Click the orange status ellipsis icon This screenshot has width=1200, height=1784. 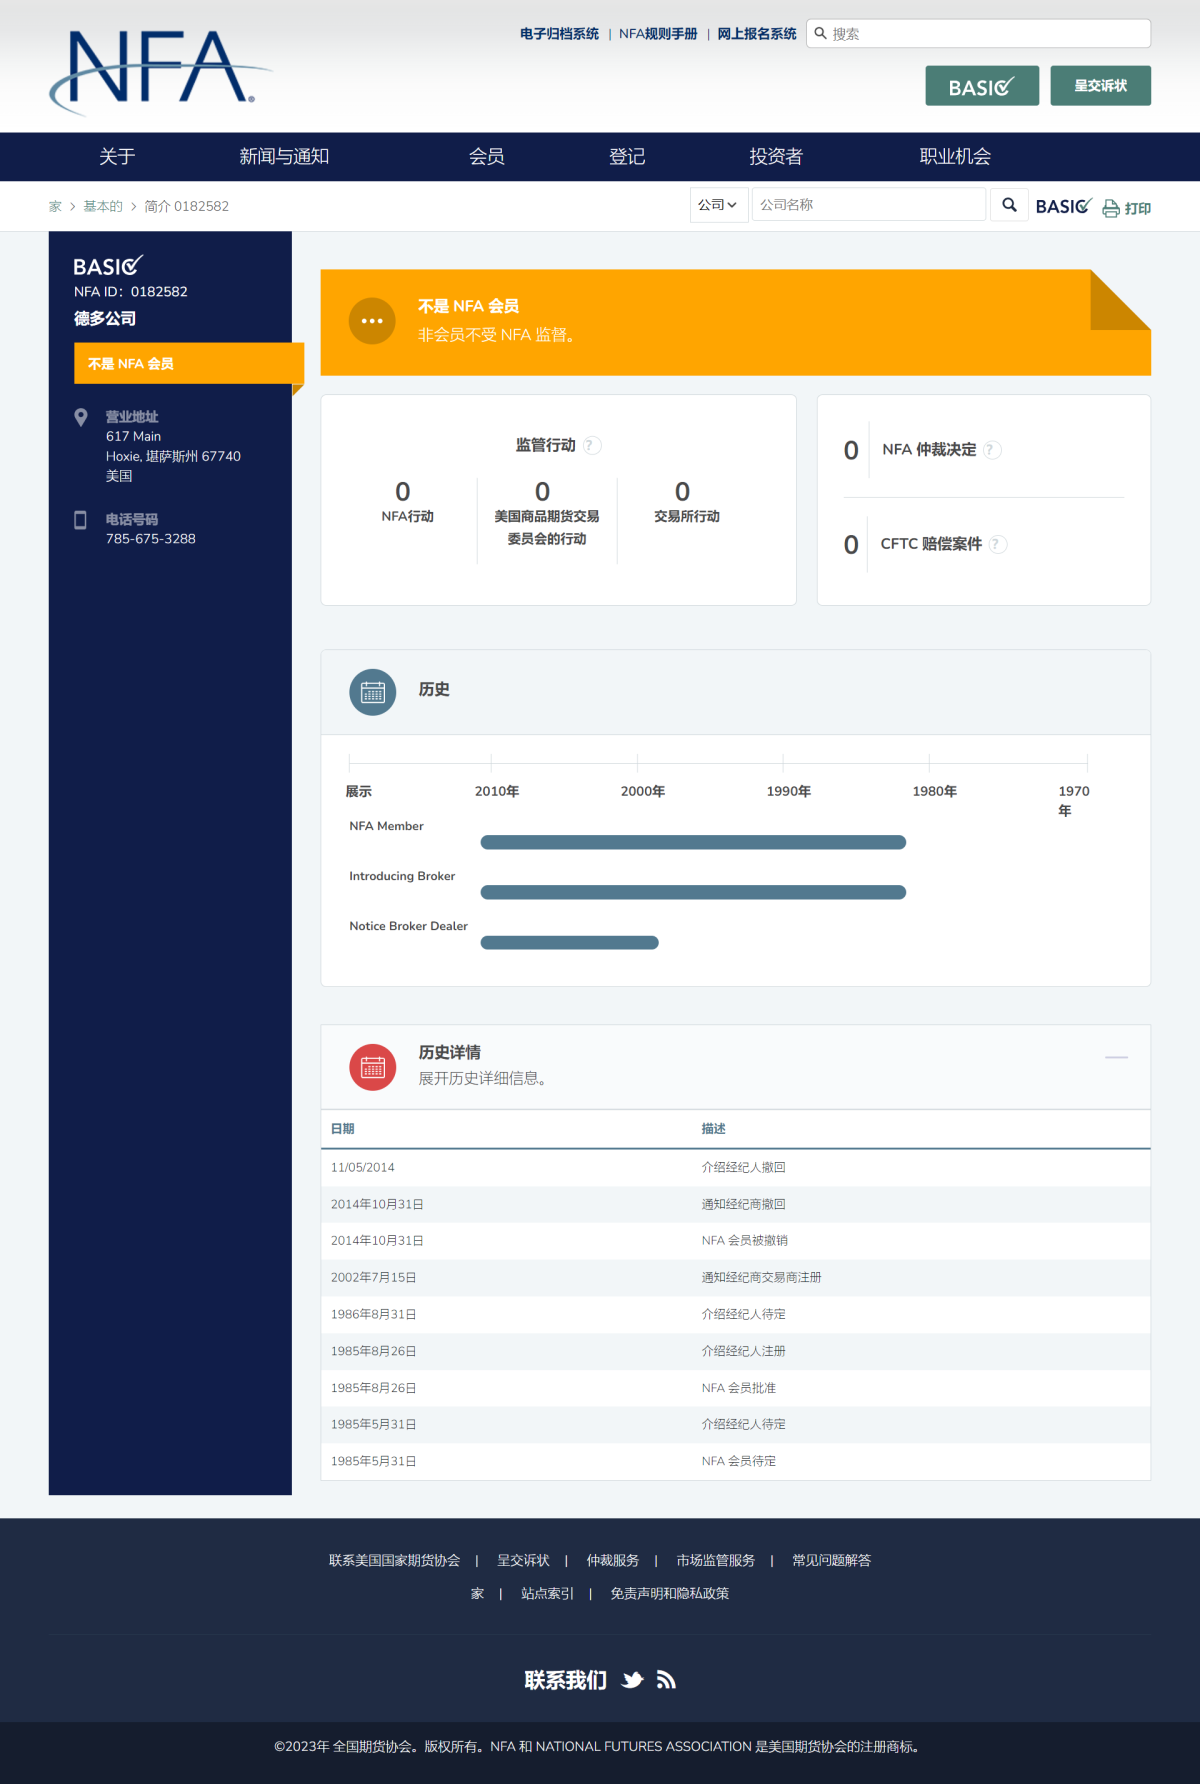372,321
